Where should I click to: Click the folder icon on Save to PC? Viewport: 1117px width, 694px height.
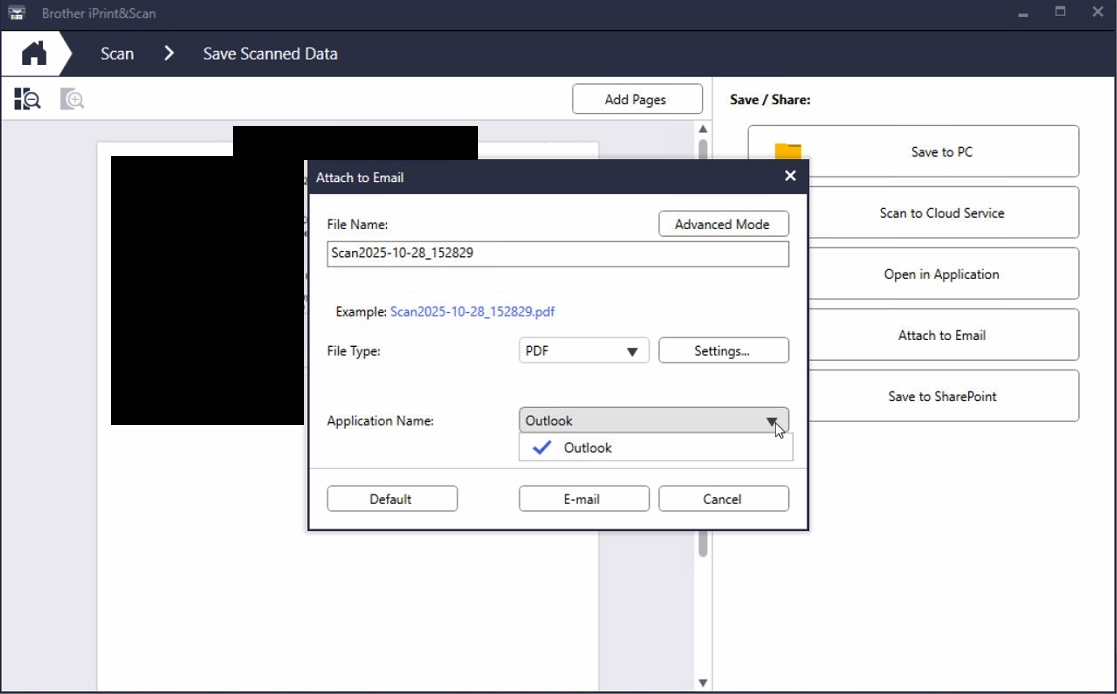pyautogui.click(x=788, y=152)
